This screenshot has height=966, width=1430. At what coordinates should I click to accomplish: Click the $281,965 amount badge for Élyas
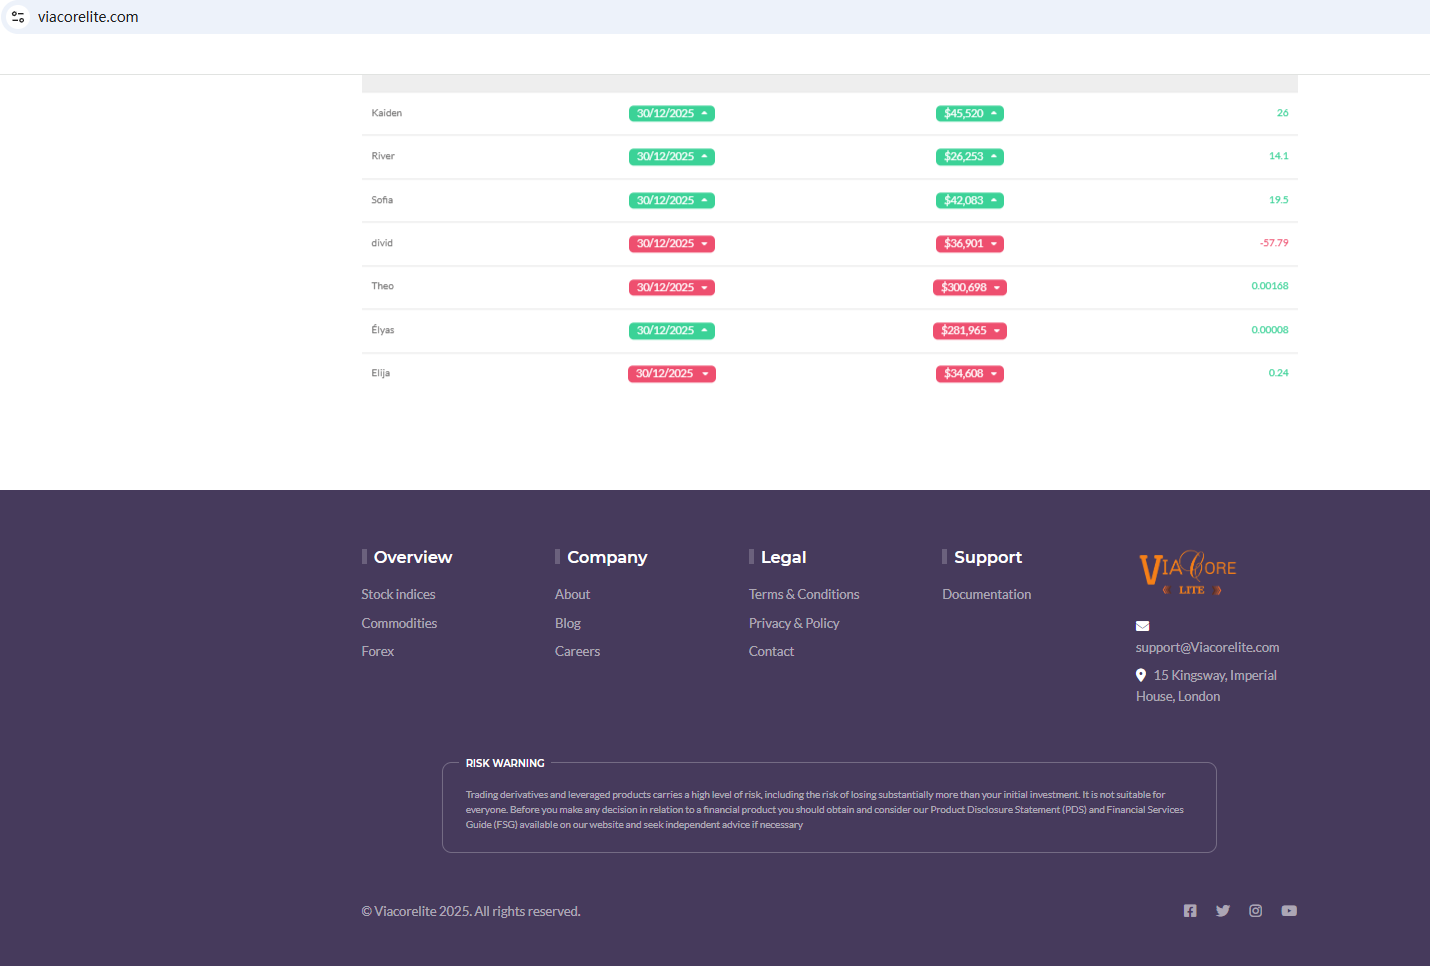click(969, 331)
